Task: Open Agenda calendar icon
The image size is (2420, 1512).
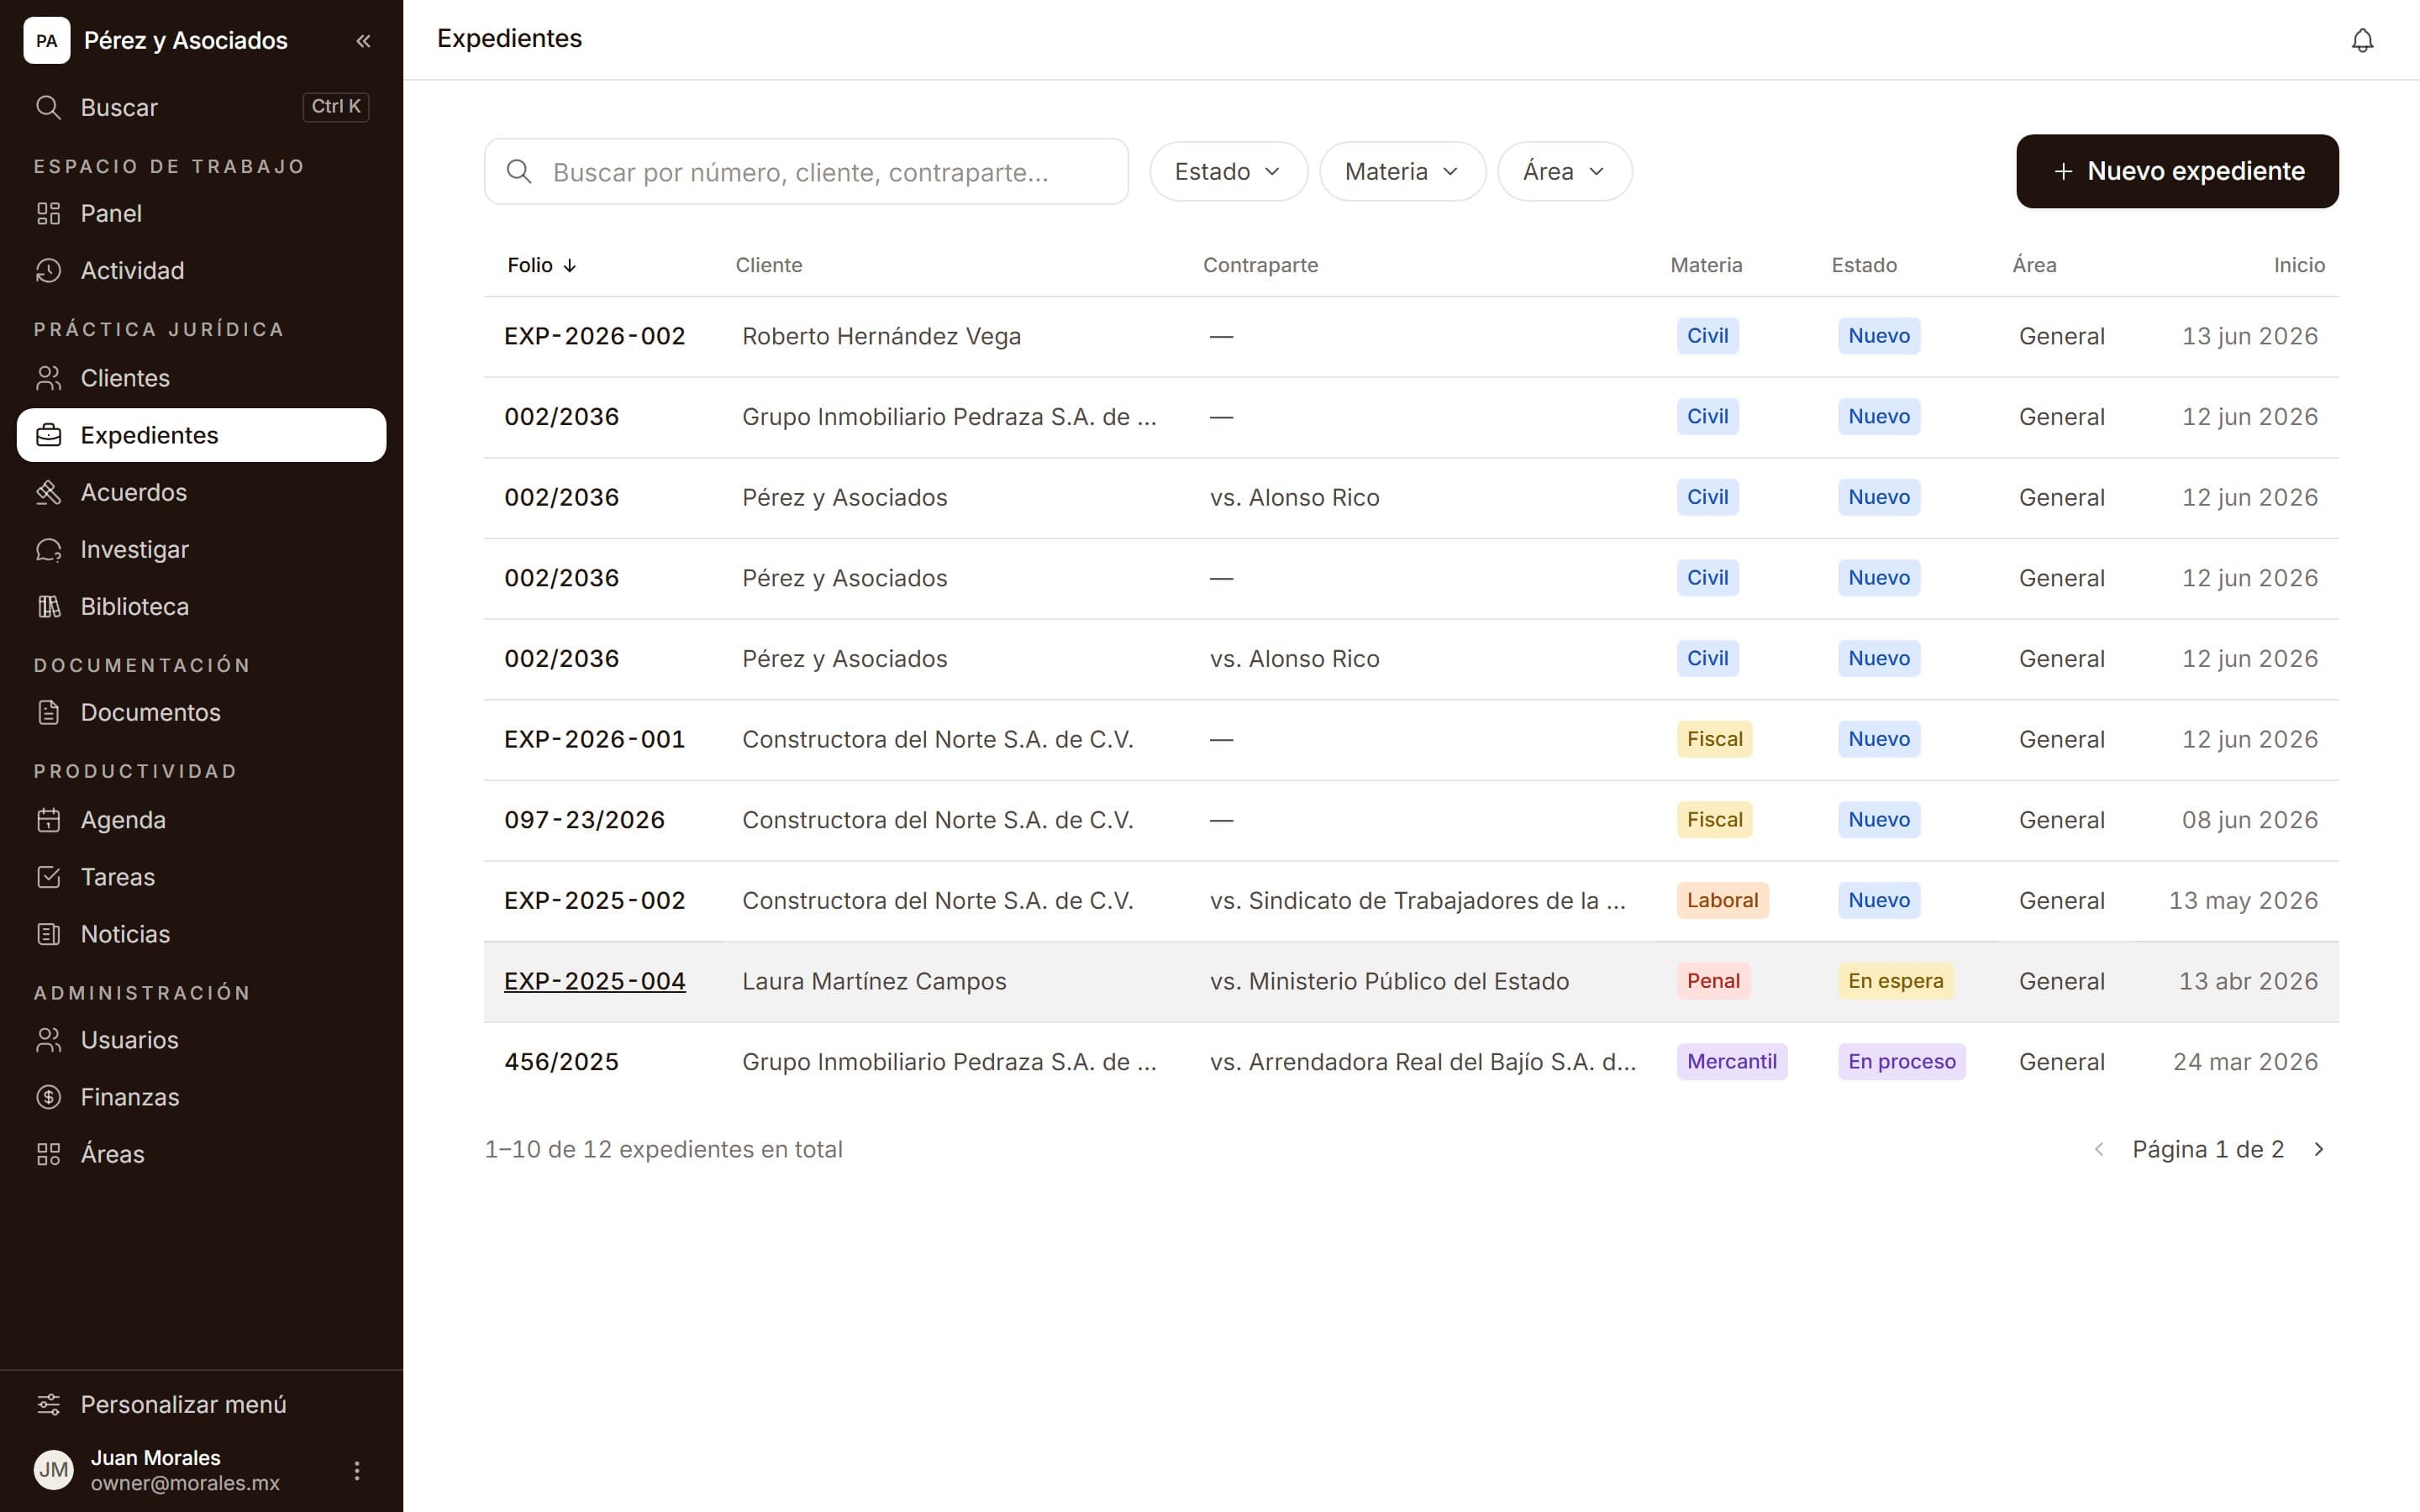Action: pyautogui.click(x=48, y=820)
